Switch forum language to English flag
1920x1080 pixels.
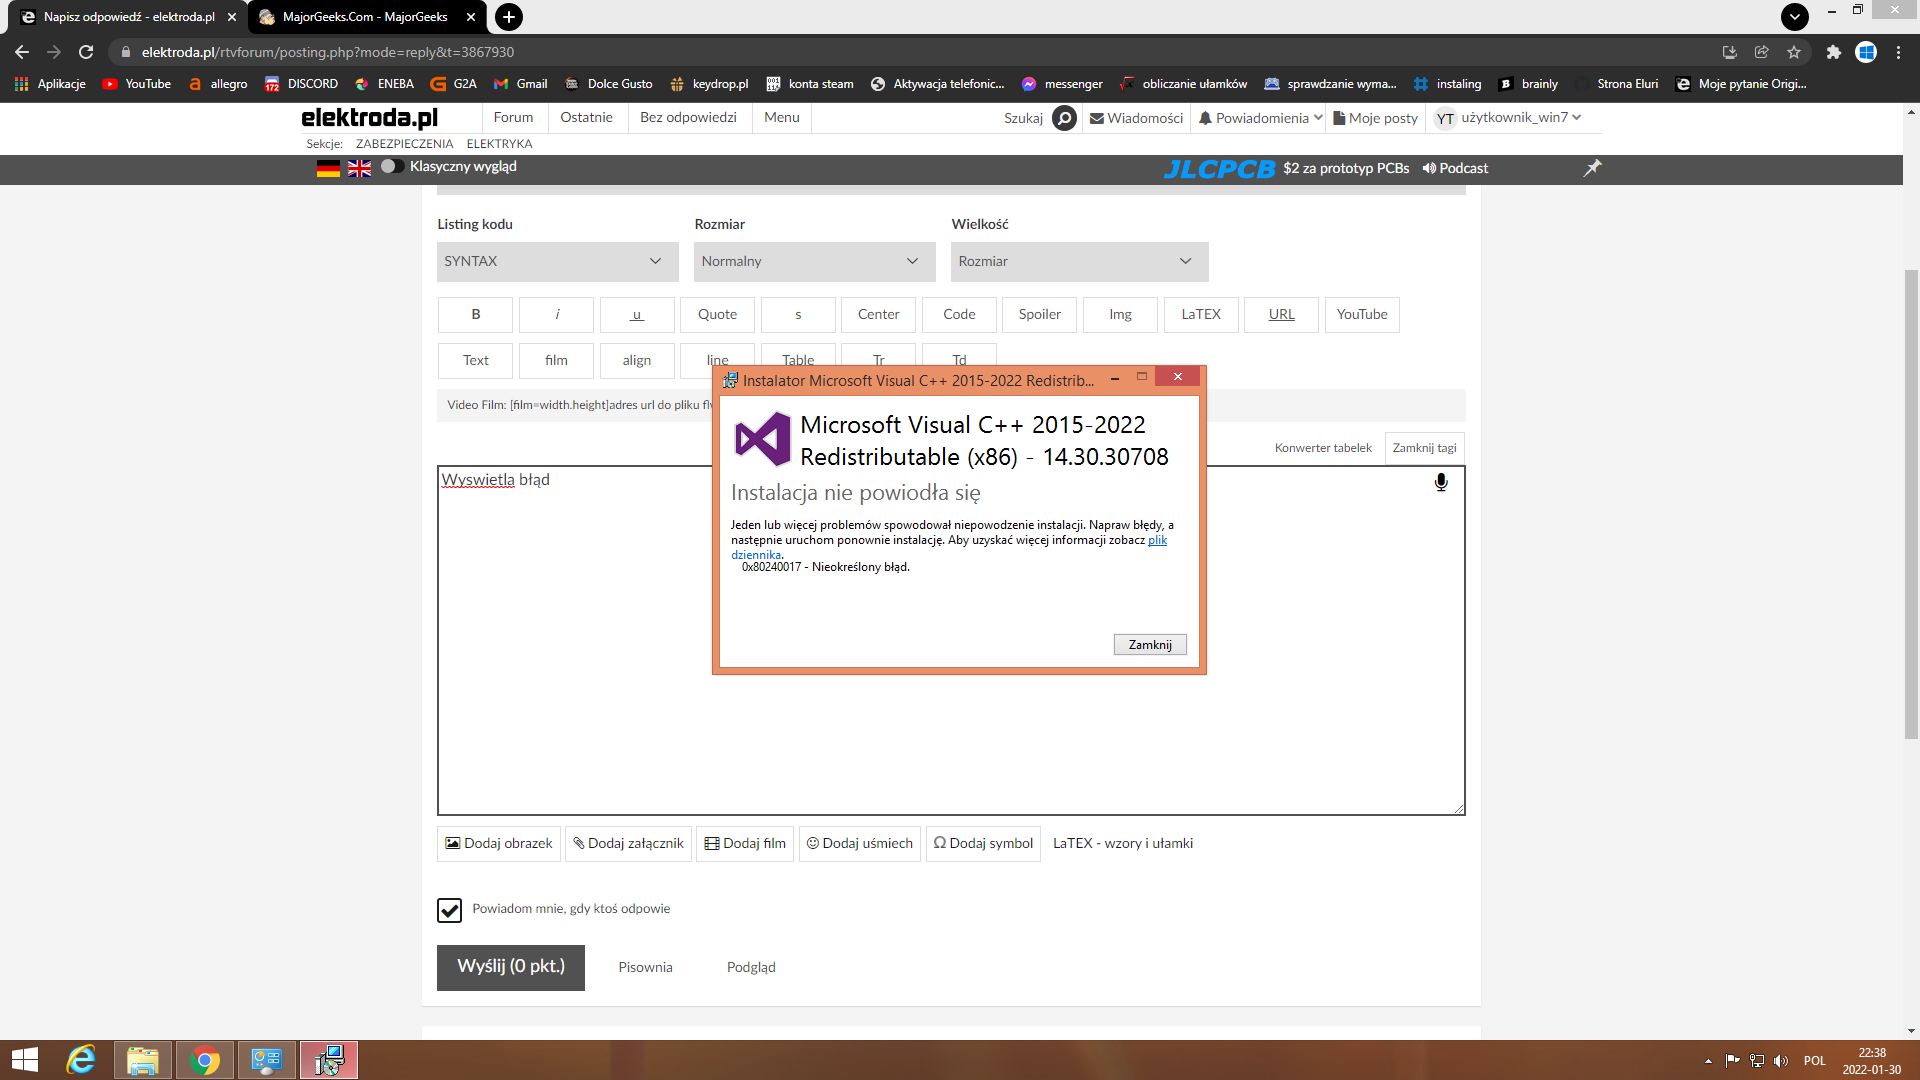[x=359, y=168]
